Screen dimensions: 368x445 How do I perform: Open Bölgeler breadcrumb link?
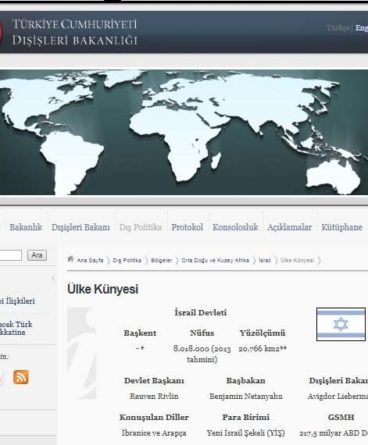pos(161,260)
